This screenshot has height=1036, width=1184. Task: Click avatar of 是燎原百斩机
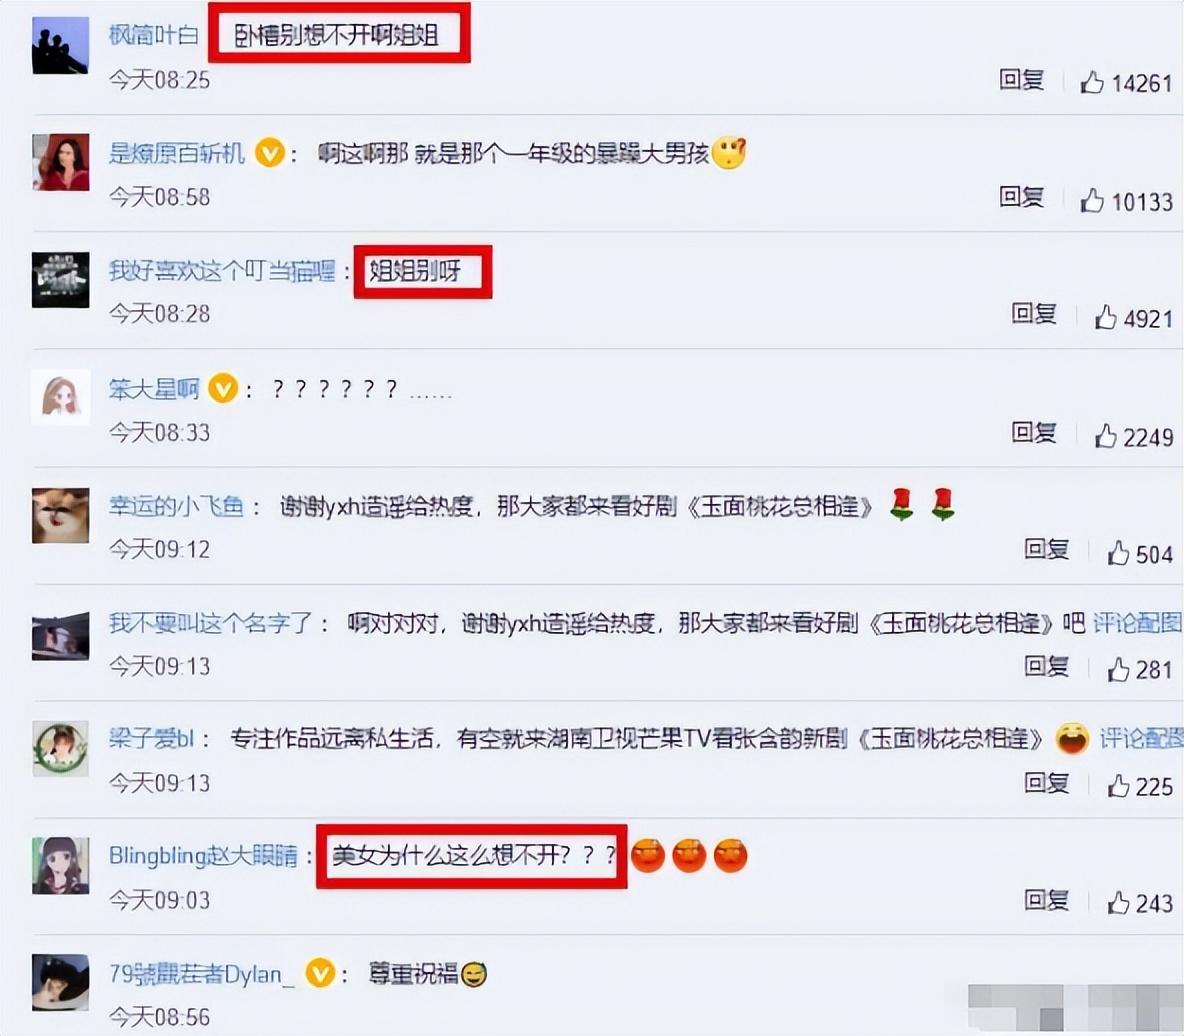point(60,162)
